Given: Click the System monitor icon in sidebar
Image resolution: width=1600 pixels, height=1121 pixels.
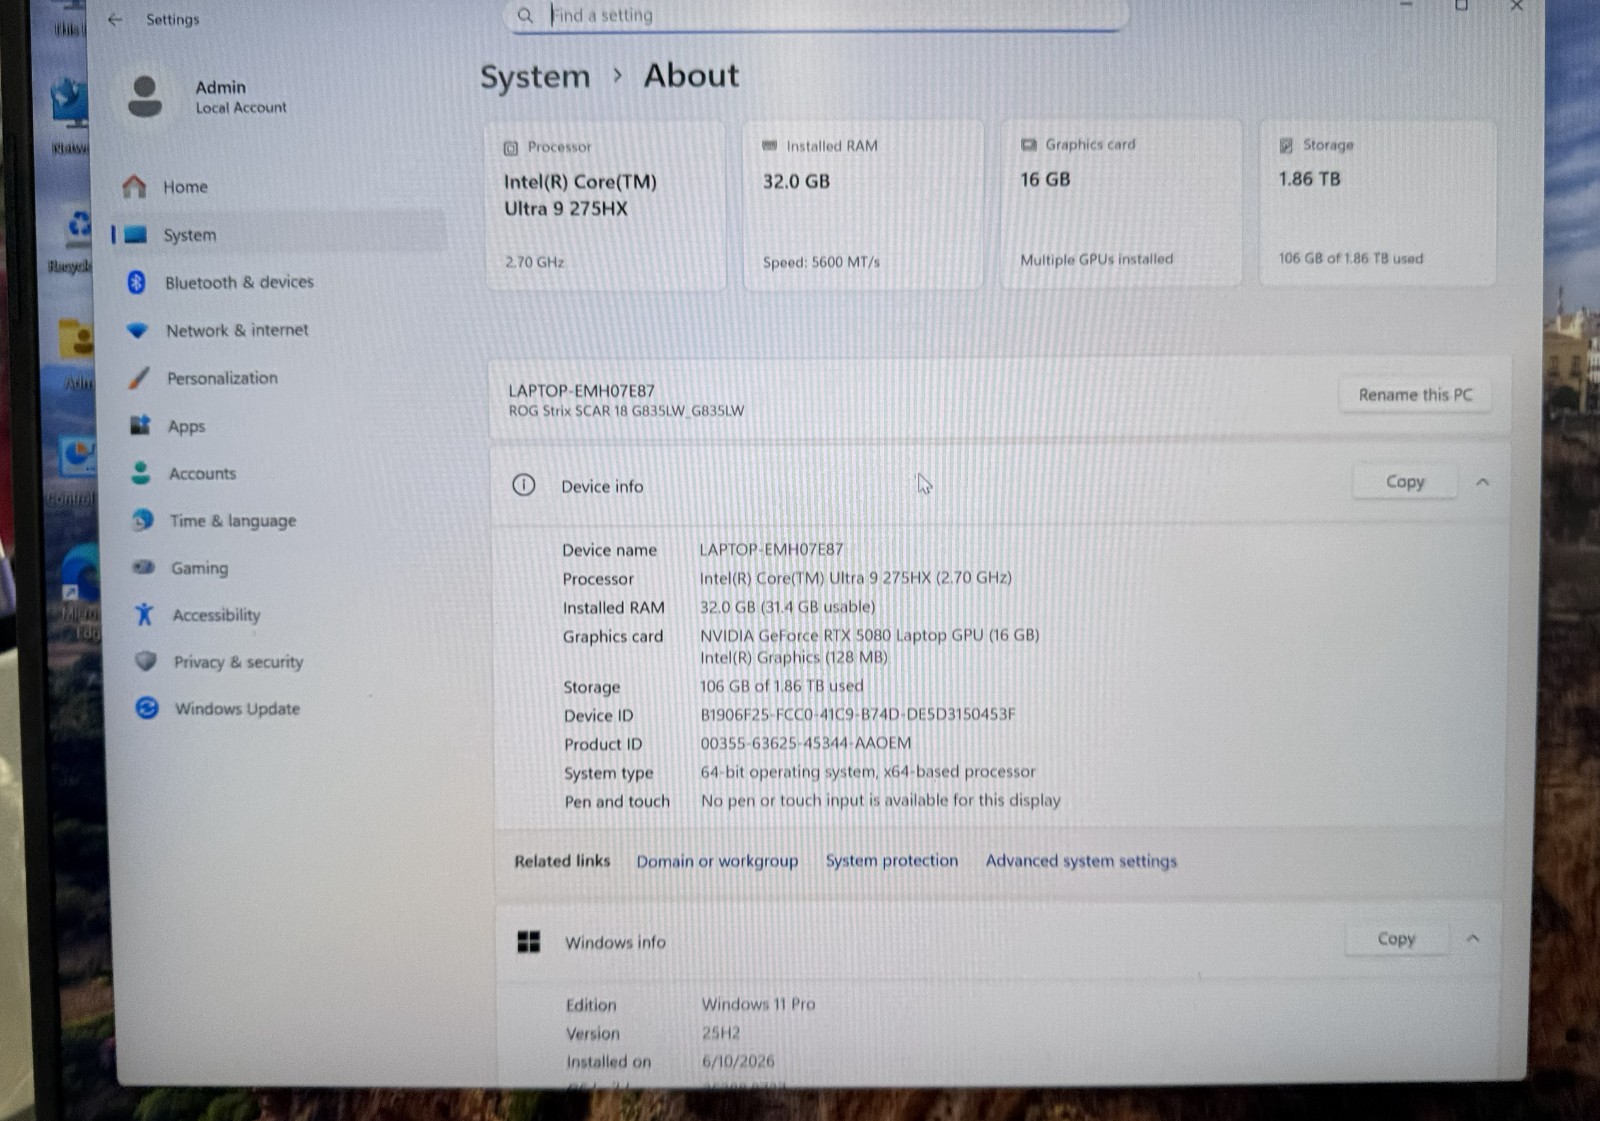Looking at the screenshot, I should (136, 235).
